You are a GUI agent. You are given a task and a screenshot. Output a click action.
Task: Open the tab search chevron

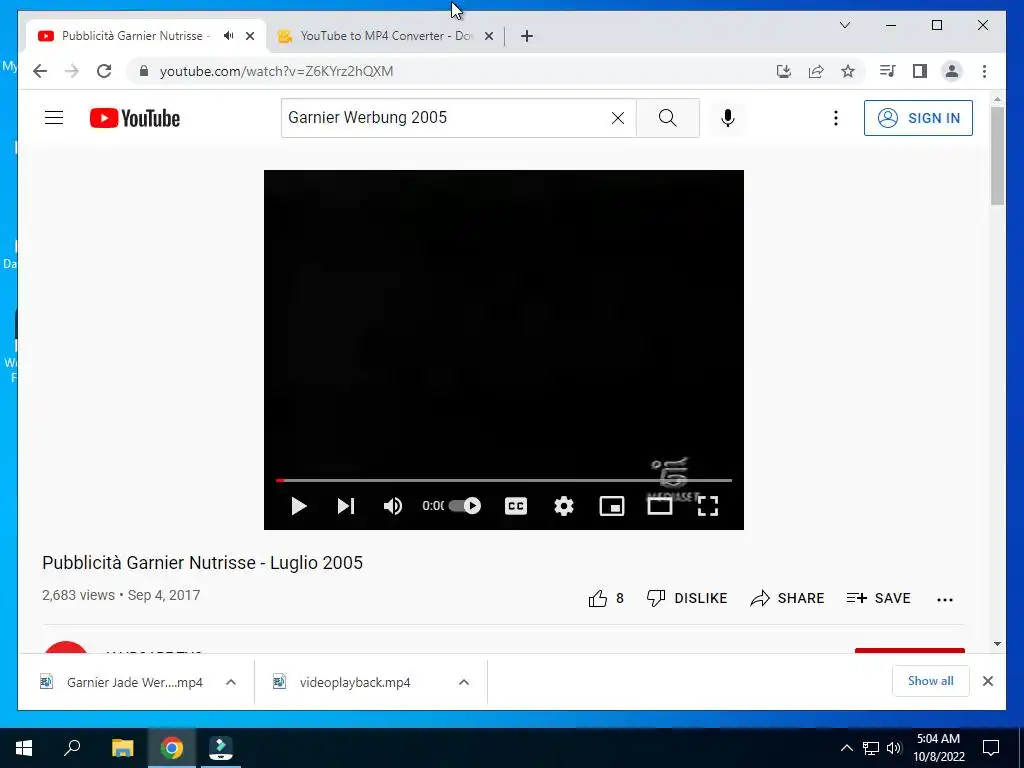844,25
